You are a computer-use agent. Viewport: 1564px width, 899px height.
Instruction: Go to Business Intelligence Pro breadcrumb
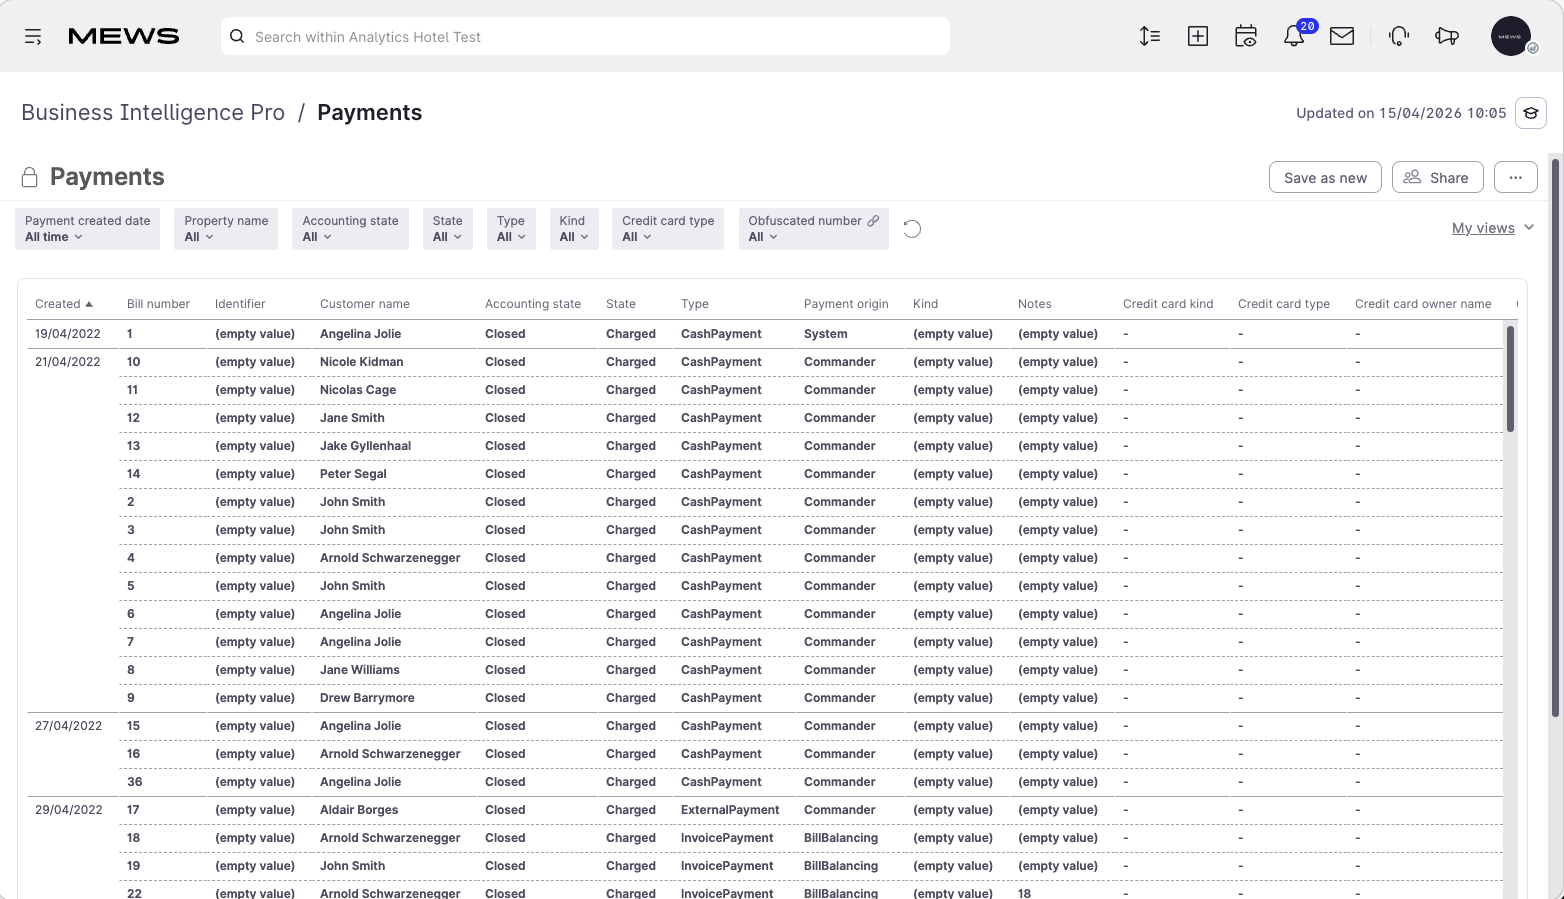tap(153, 113)
